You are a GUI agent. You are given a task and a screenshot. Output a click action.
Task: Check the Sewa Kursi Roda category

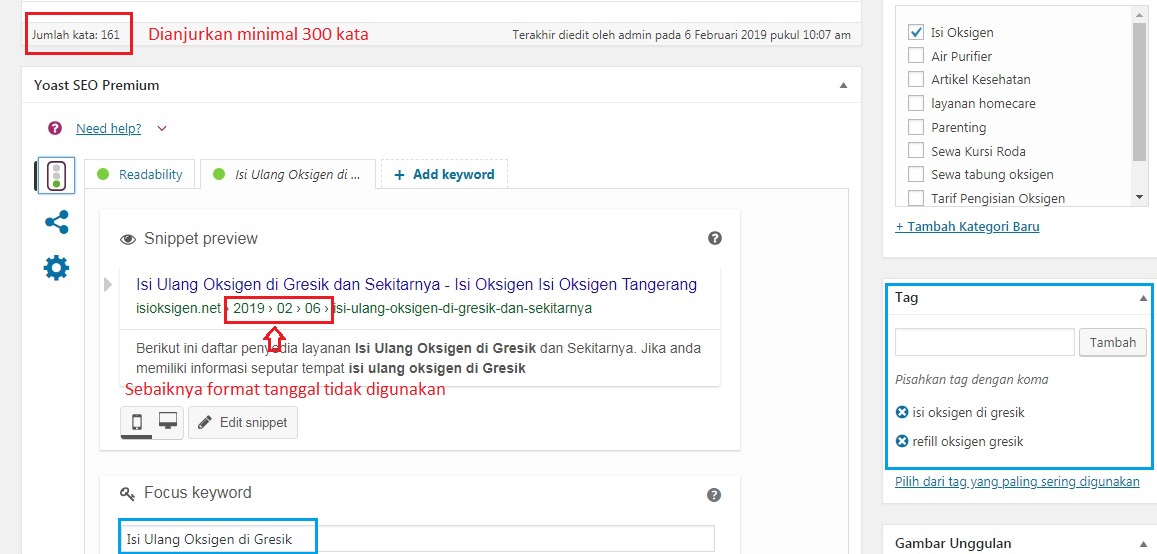tap(916, 150)
